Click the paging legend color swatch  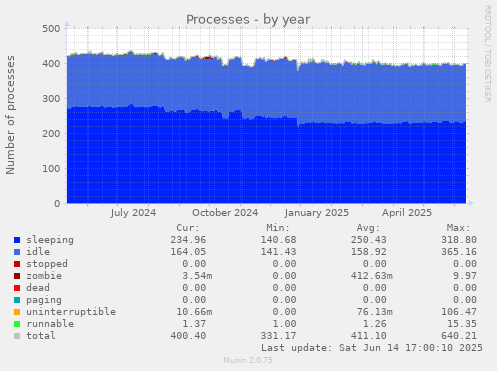pyautogui.click(x=17, y=300)
